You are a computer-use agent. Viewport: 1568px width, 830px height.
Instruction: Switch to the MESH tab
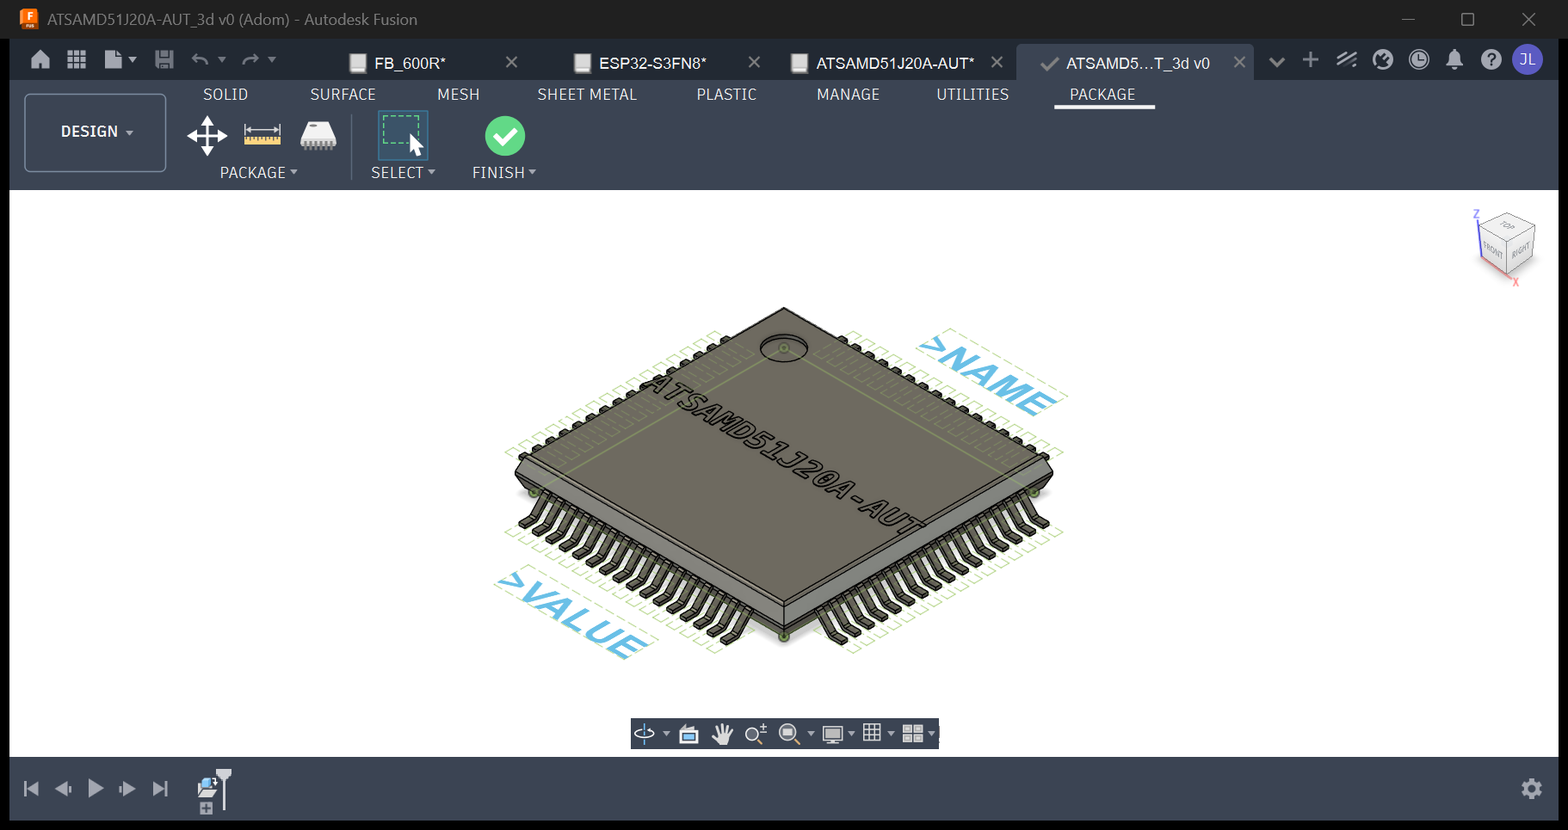click(458, 95)
